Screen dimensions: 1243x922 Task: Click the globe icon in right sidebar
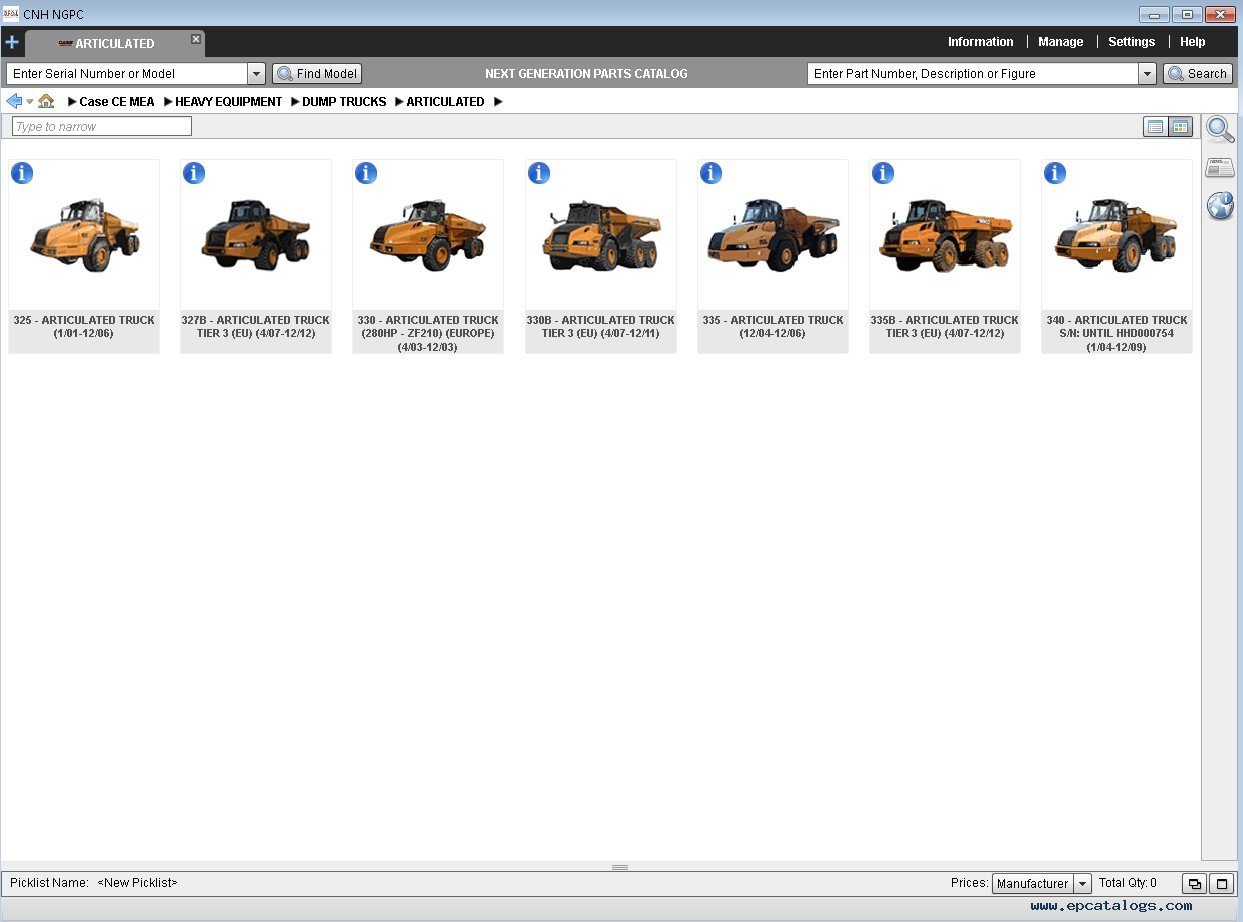click(x=1219, y=206)
